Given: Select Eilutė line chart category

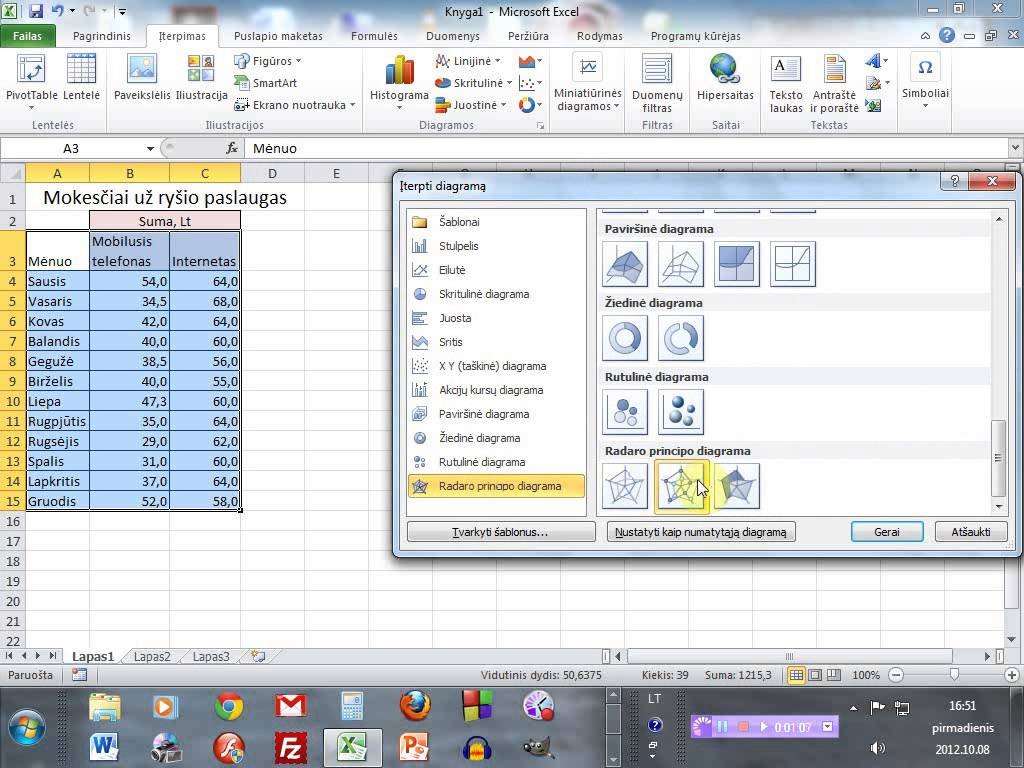Looking at the screenshot, I should (x=496, y=270).
